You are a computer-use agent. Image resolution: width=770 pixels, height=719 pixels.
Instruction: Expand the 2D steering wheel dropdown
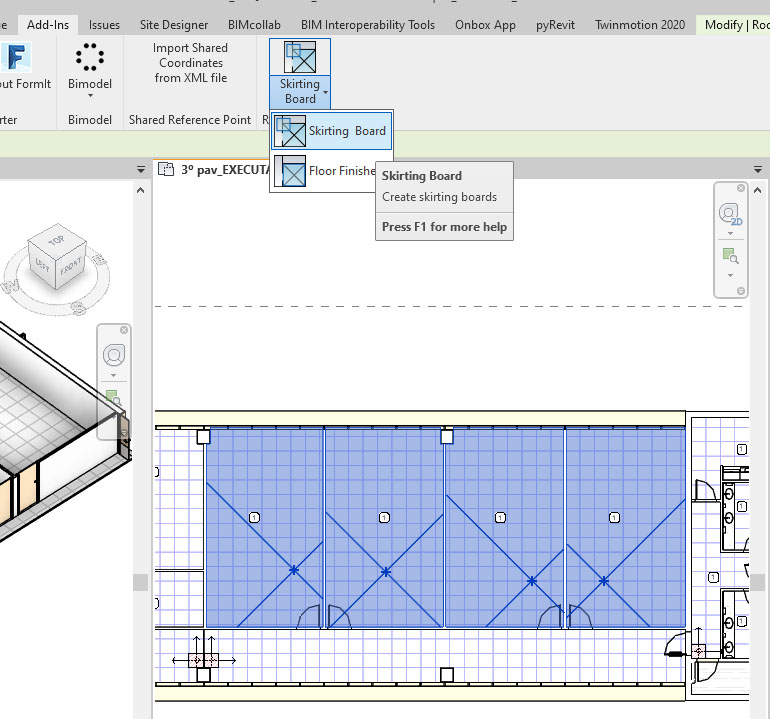(730, 233)
